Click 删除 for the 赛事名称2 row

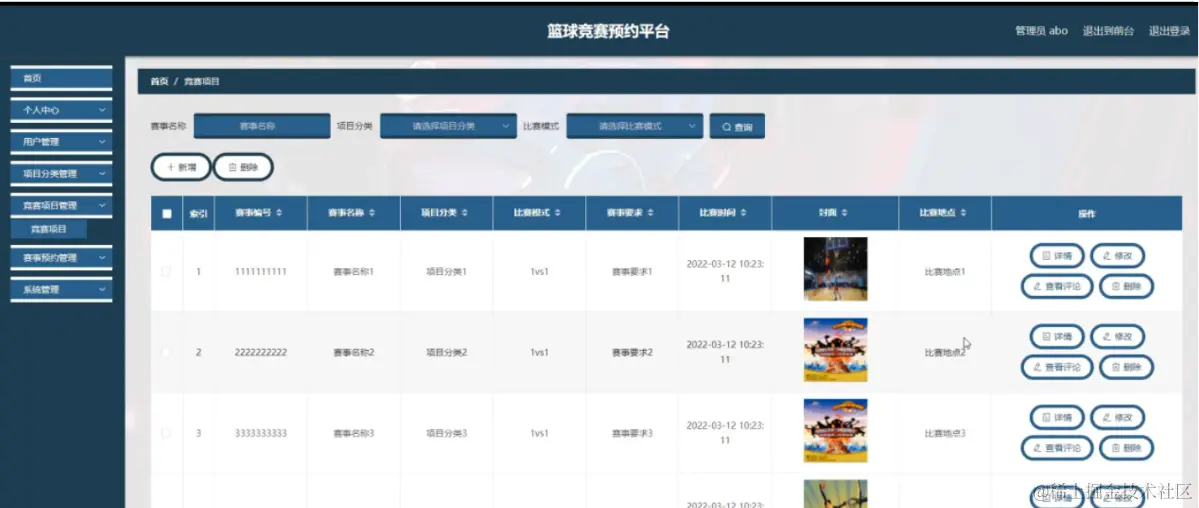1126,367
